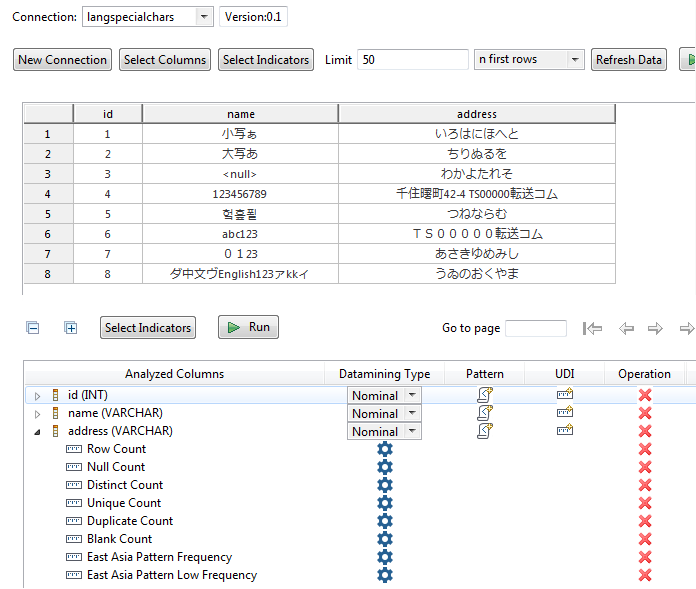The width and height of the screenshot is (696, 589).
Task: Click collapse all icon above Analyzed Columns
Action: [x=33, y=328]
